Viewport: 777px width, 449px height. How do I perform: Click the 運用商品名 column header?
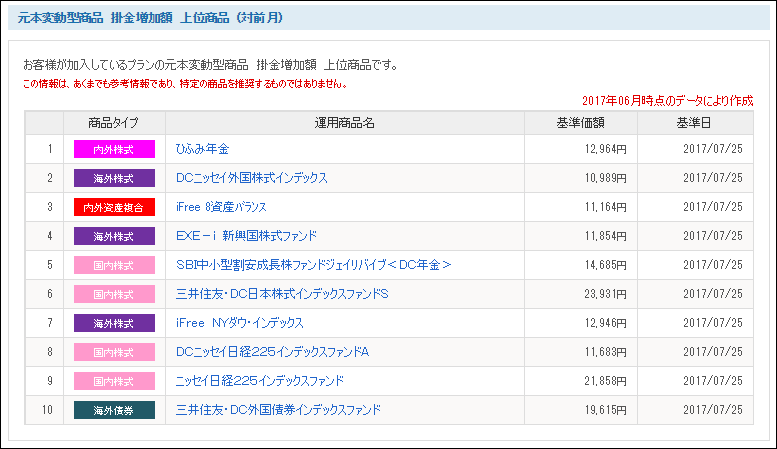[344, 123]
